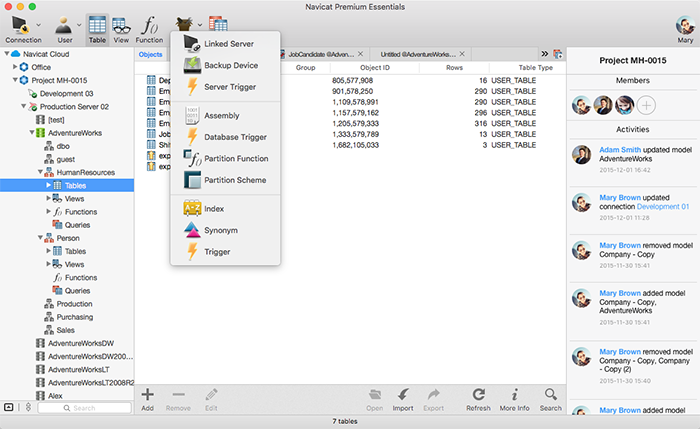This screenshot has height=429, width=700.
Task: Select the guest schema
Action: (67, 159)
